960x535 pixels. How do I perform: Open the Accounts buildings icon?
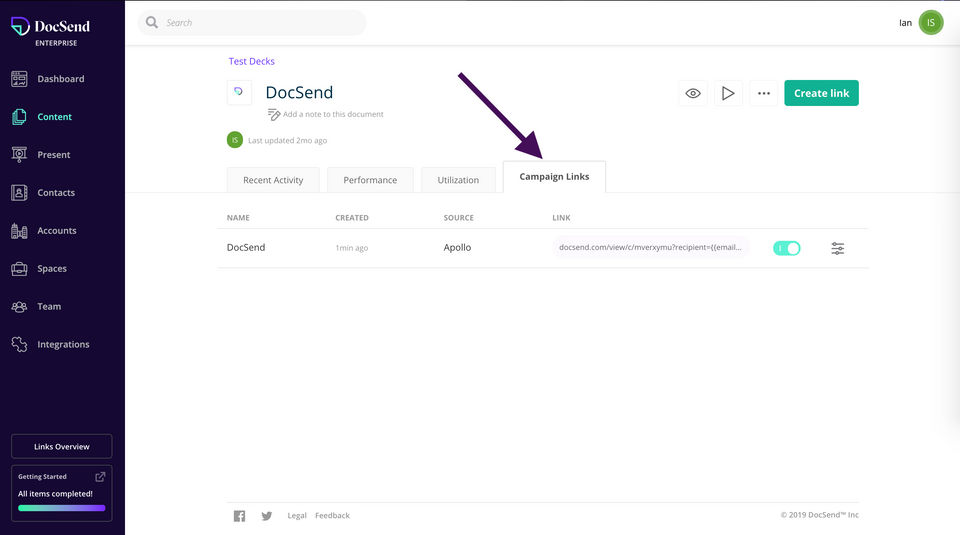(19, 230)
